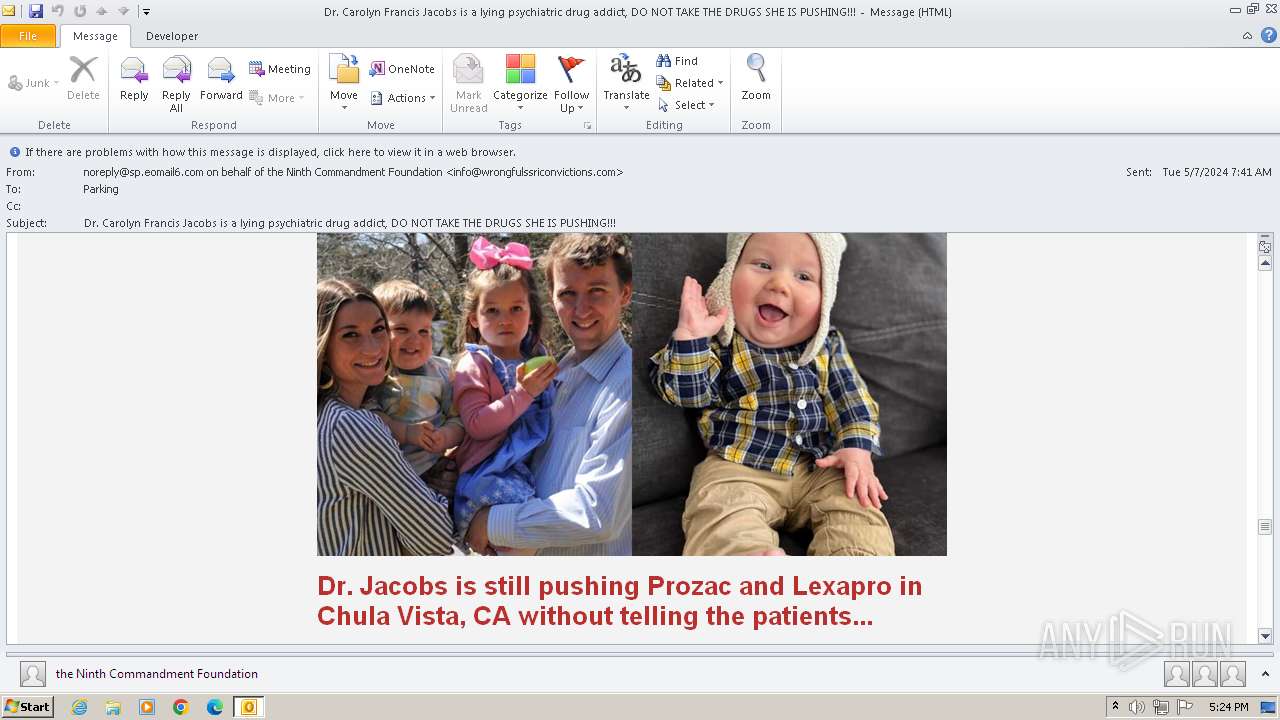Screen dimensions: 1280x720
Task: Click the family photo in email body
Action: pos(474,394)
